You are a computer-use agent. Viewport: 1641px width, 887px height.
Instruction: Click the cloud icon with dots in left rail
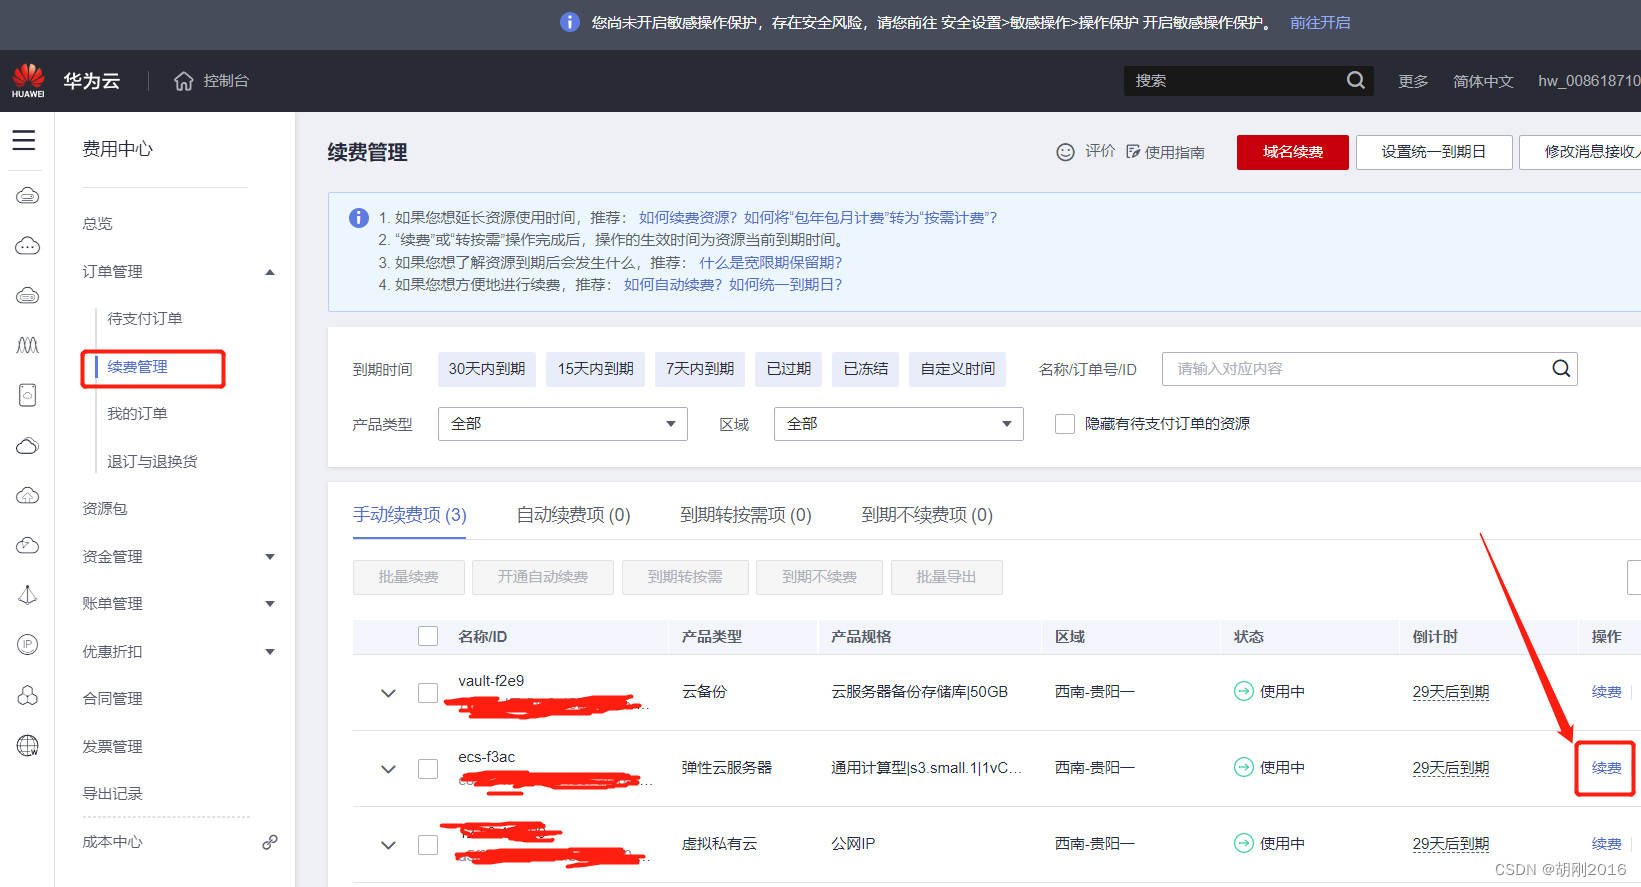coord(28,246)
